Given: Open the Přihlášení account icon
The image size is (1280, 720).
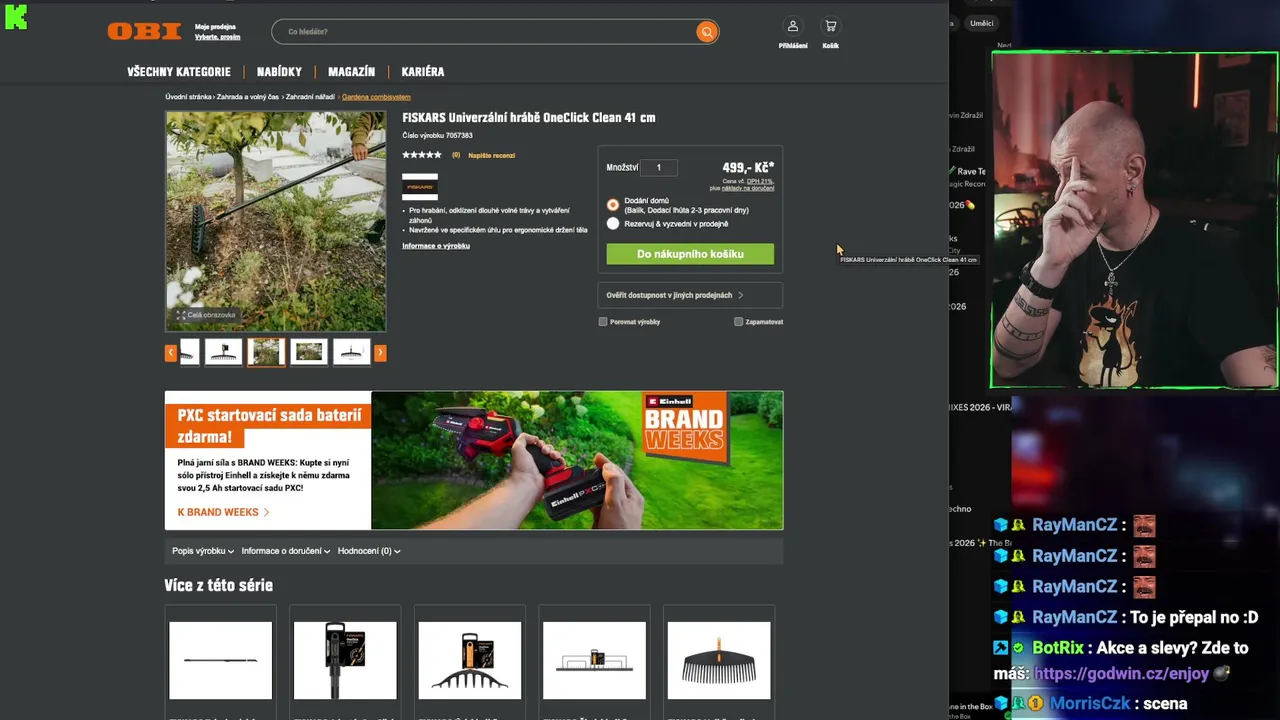Looking at the screenshot, I should click(x=793, y=26).
